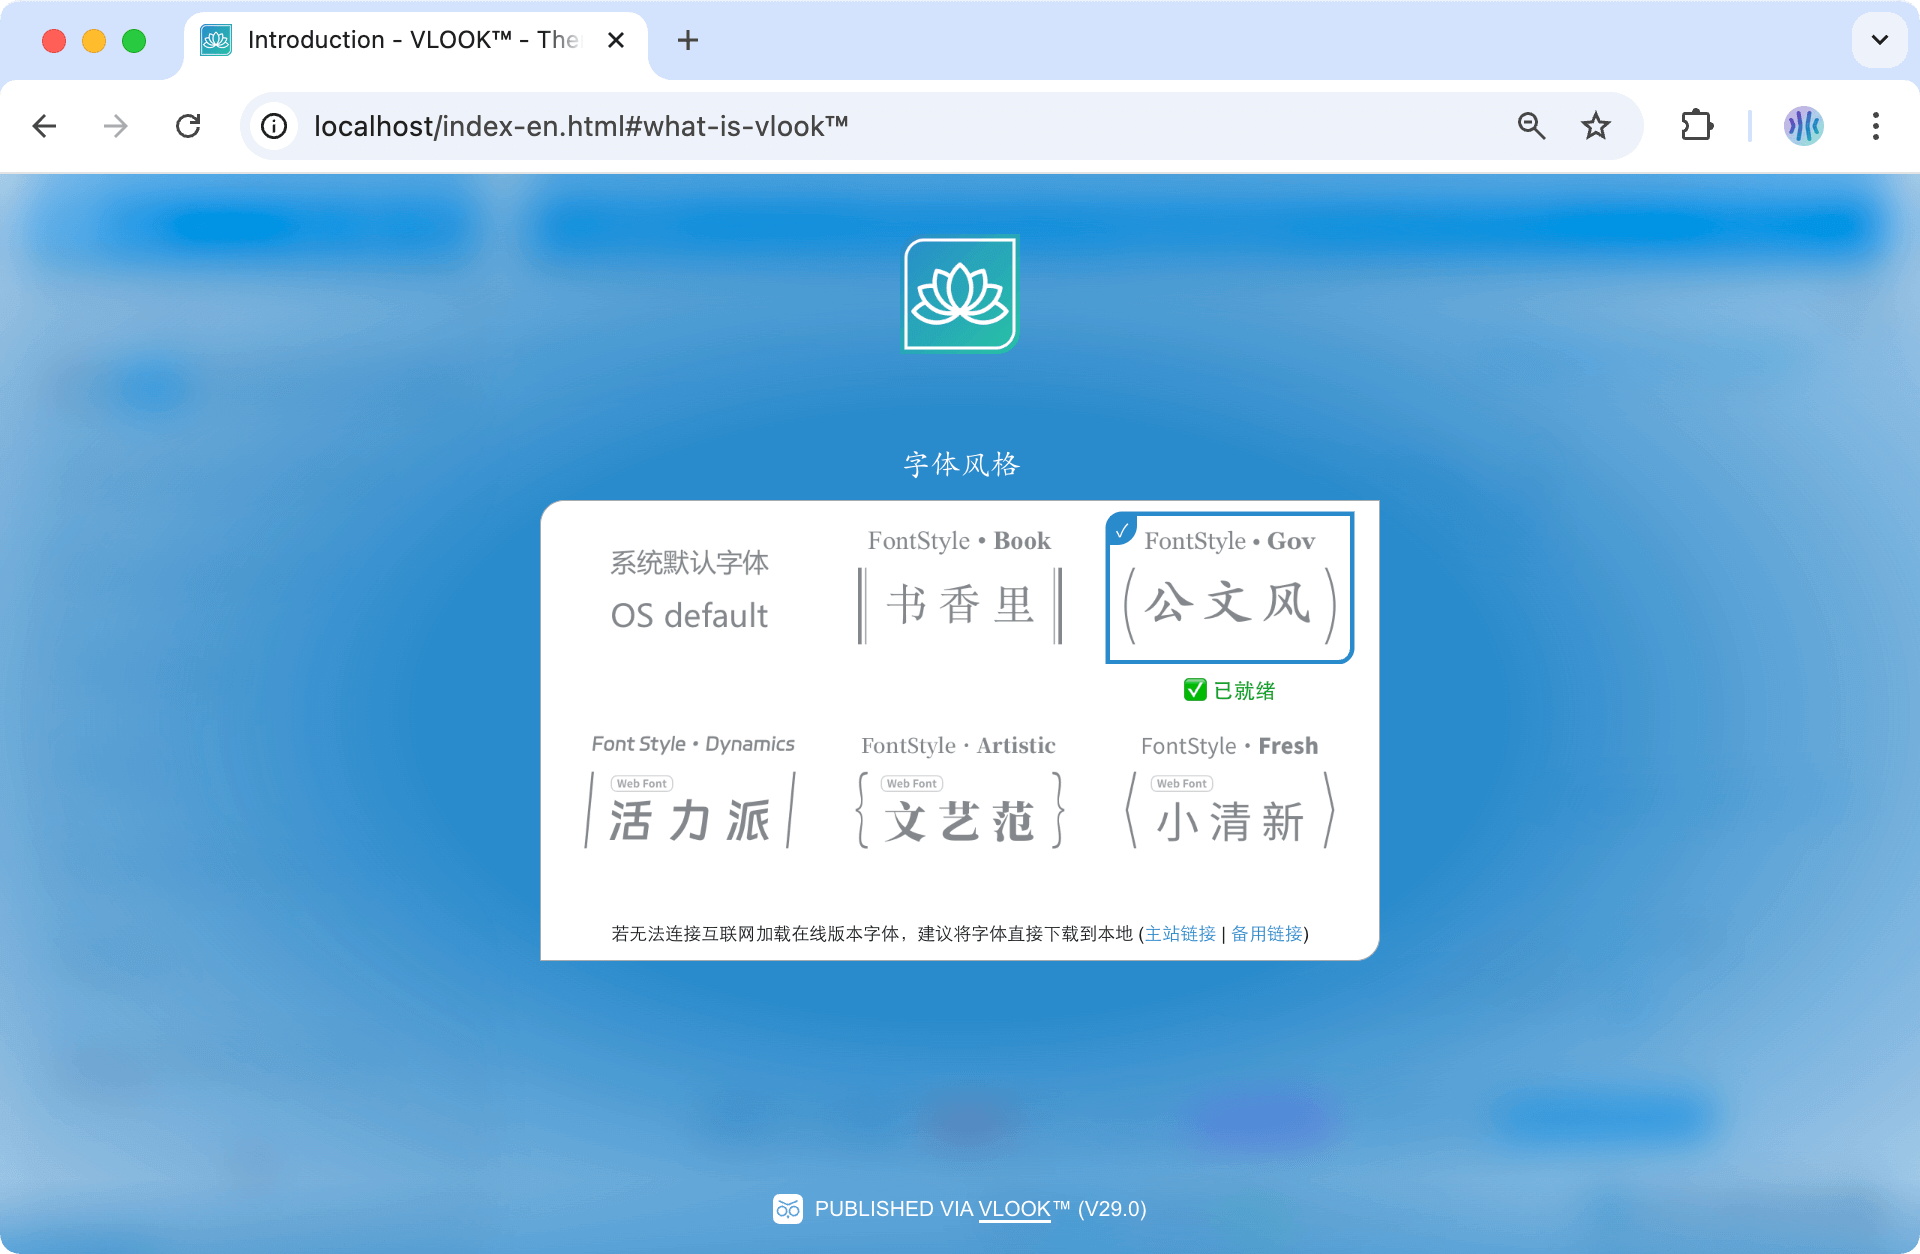Click the green 已就绪 ready status

[1230, 690]
